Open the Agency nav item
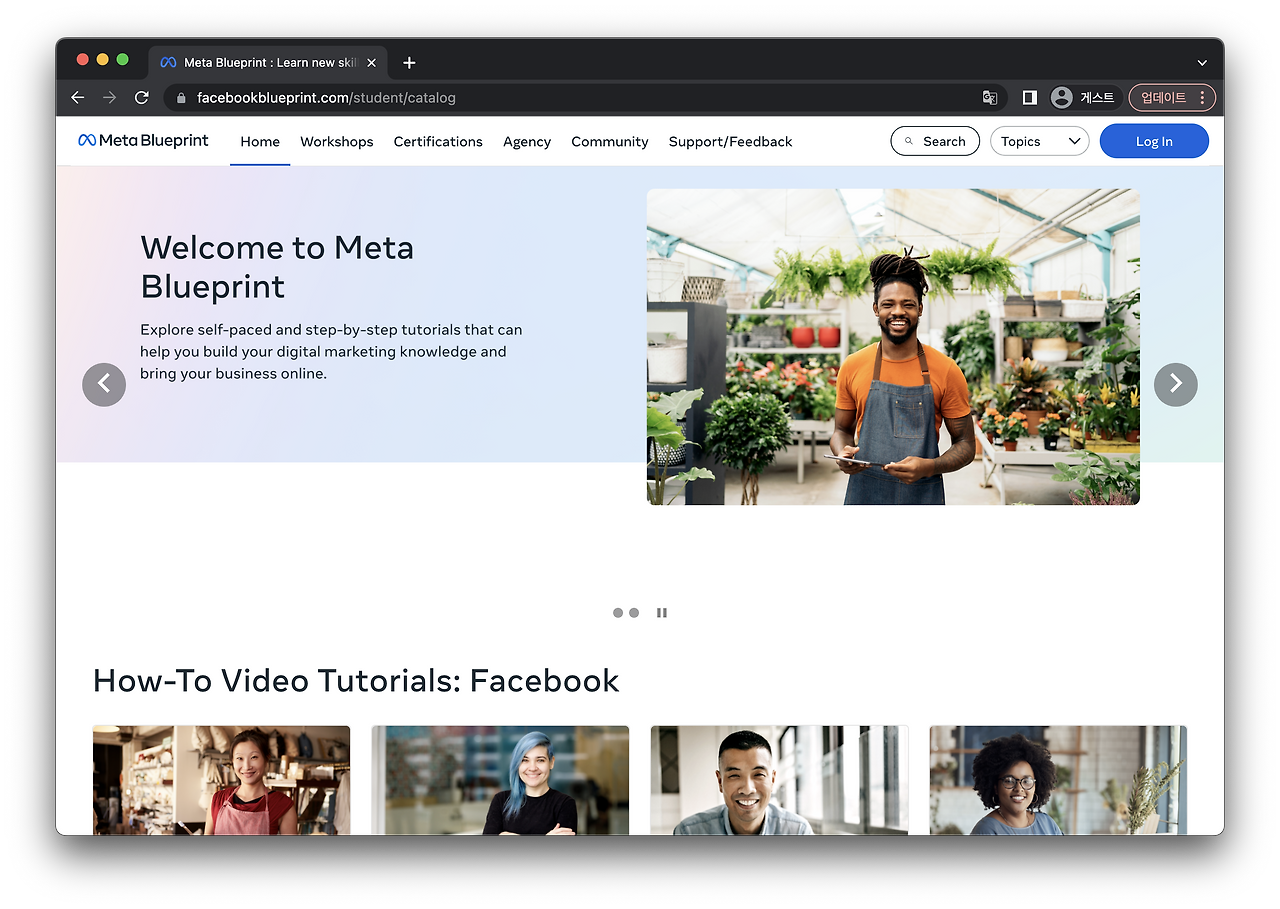 pyautogui.click(x=527, y=142)
